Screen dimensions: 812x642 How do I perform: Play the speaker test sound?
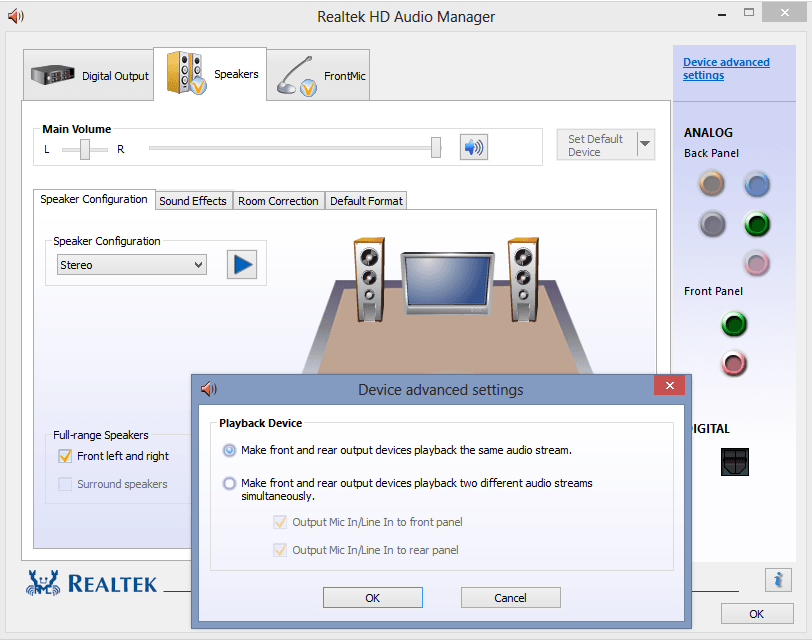[x=241, y=263]
